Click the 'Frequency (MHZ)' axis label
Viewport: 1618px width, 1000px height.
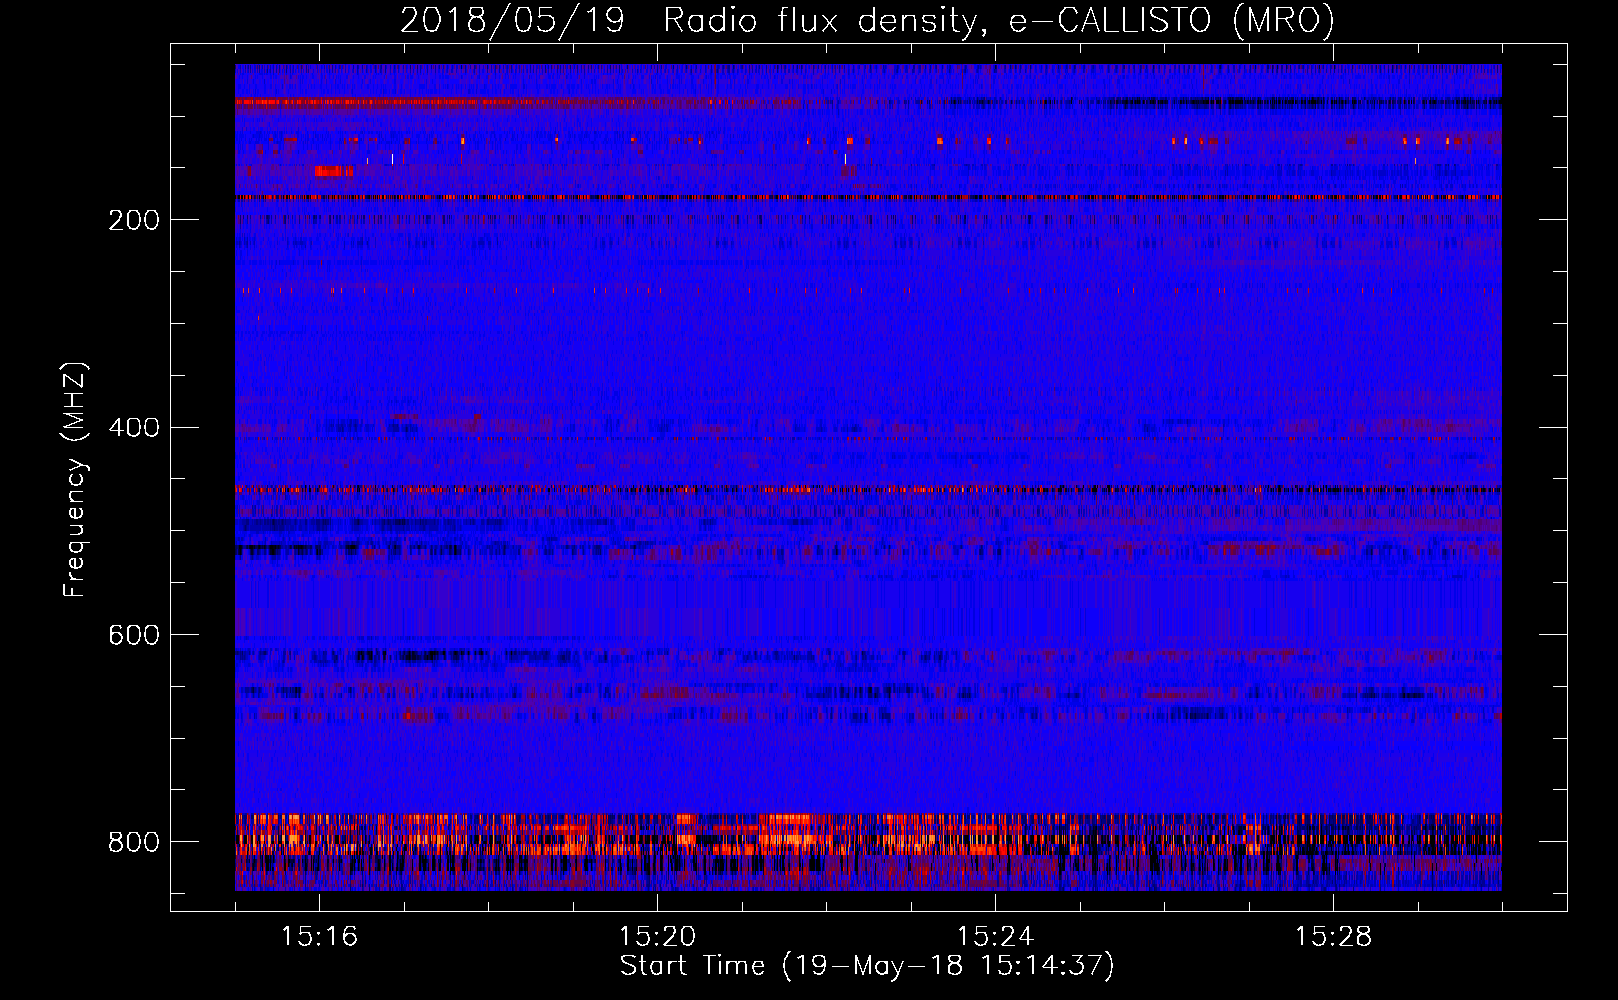pyautogui.click(x=75, y=480)
